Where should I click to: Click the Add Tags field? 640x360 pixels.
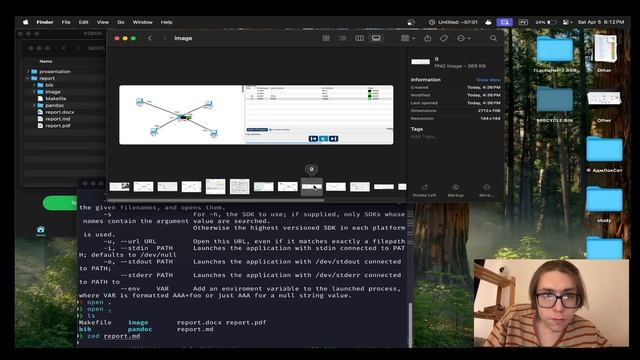click(x=423, y=137)
